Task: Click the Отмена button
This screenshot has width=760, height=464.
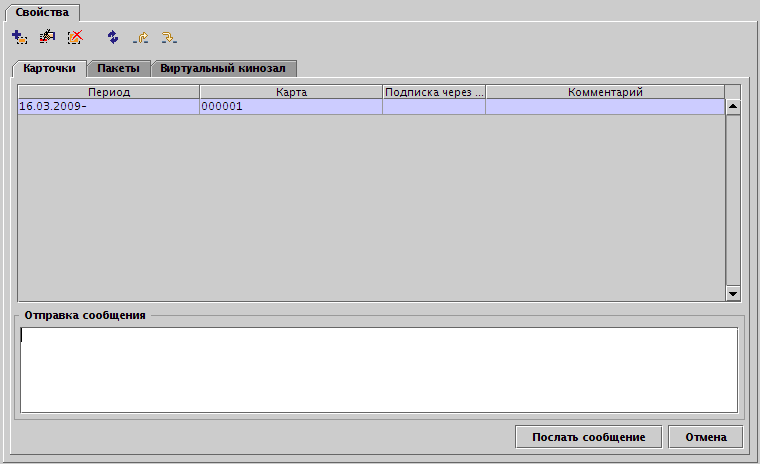Action: (x=706, y=437)
